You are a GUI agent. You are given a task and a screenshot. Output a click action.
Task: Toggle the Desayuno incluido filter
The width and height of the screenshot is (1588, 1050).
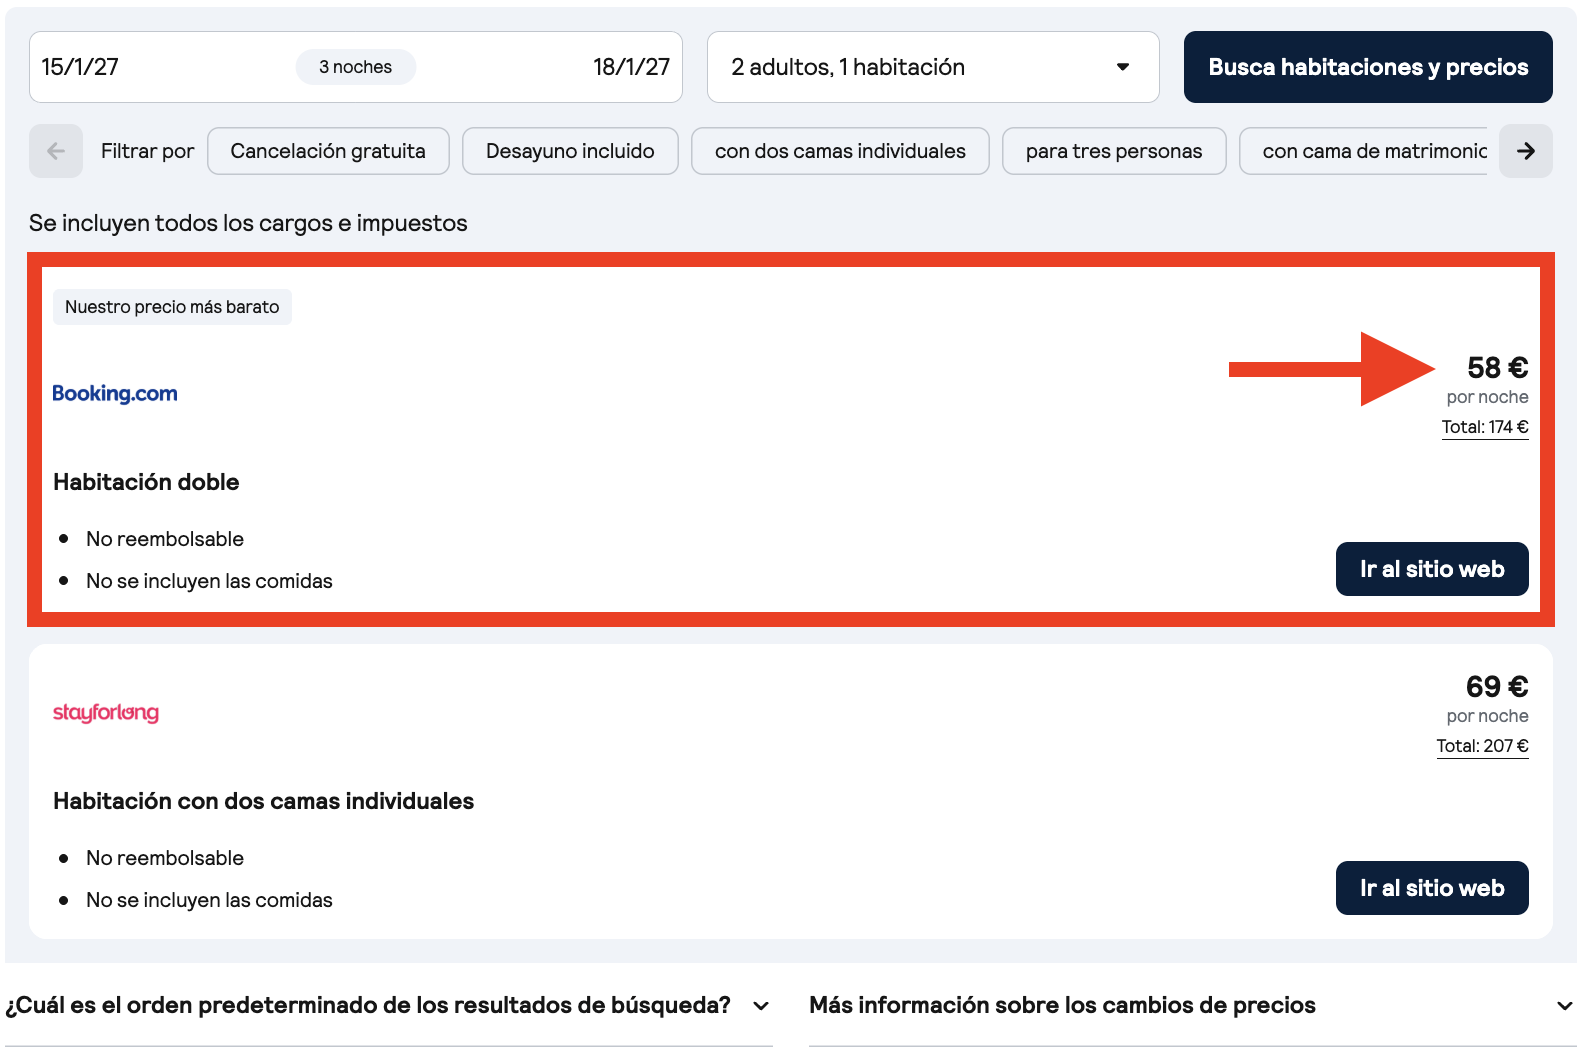pyautogui.click(x=570, y=151)
